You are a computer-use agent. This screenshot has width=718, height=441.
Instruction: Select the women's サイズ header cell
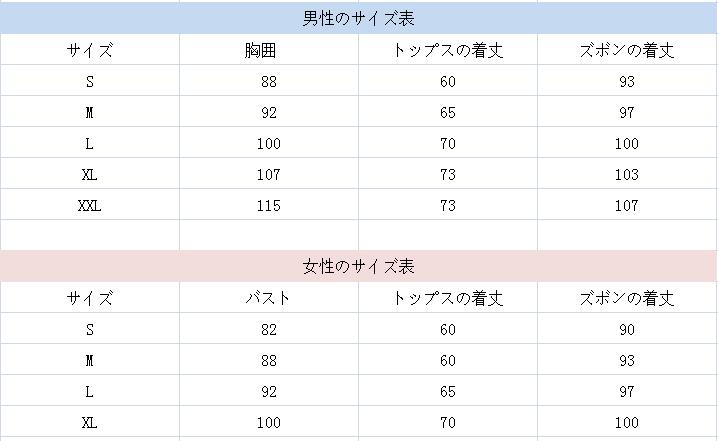point(90,298)
